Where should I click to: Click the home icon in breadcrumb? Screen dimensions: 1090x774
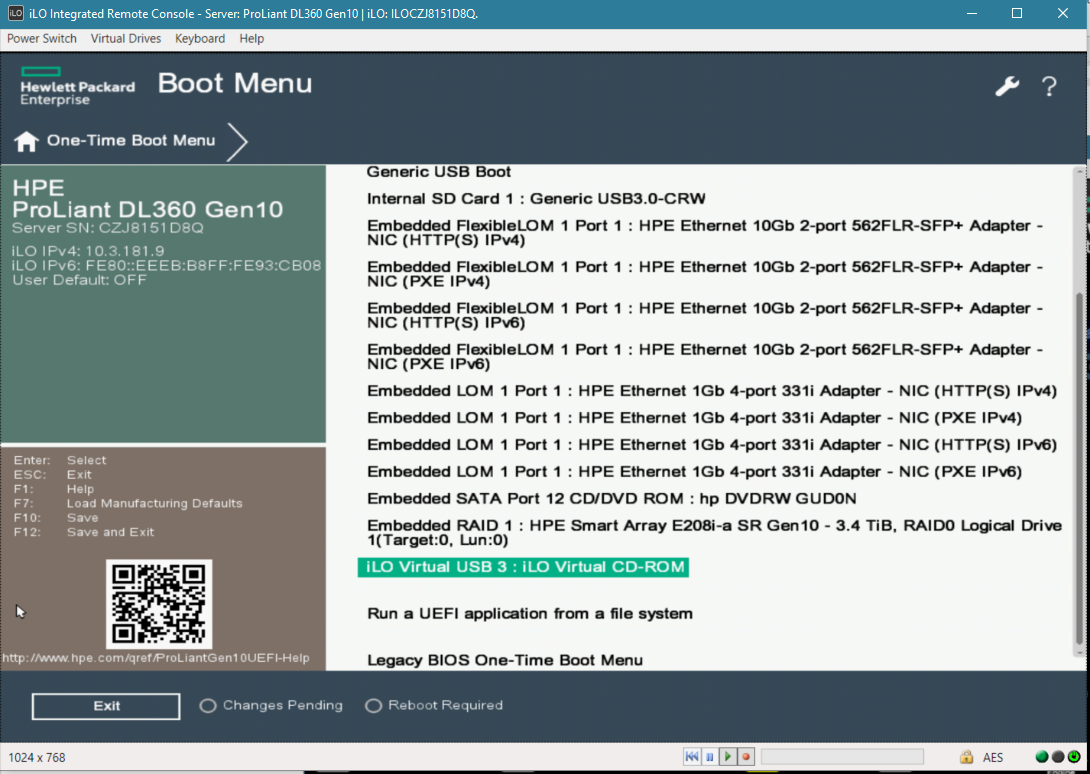pyautogui.click(x=26, y=141)
